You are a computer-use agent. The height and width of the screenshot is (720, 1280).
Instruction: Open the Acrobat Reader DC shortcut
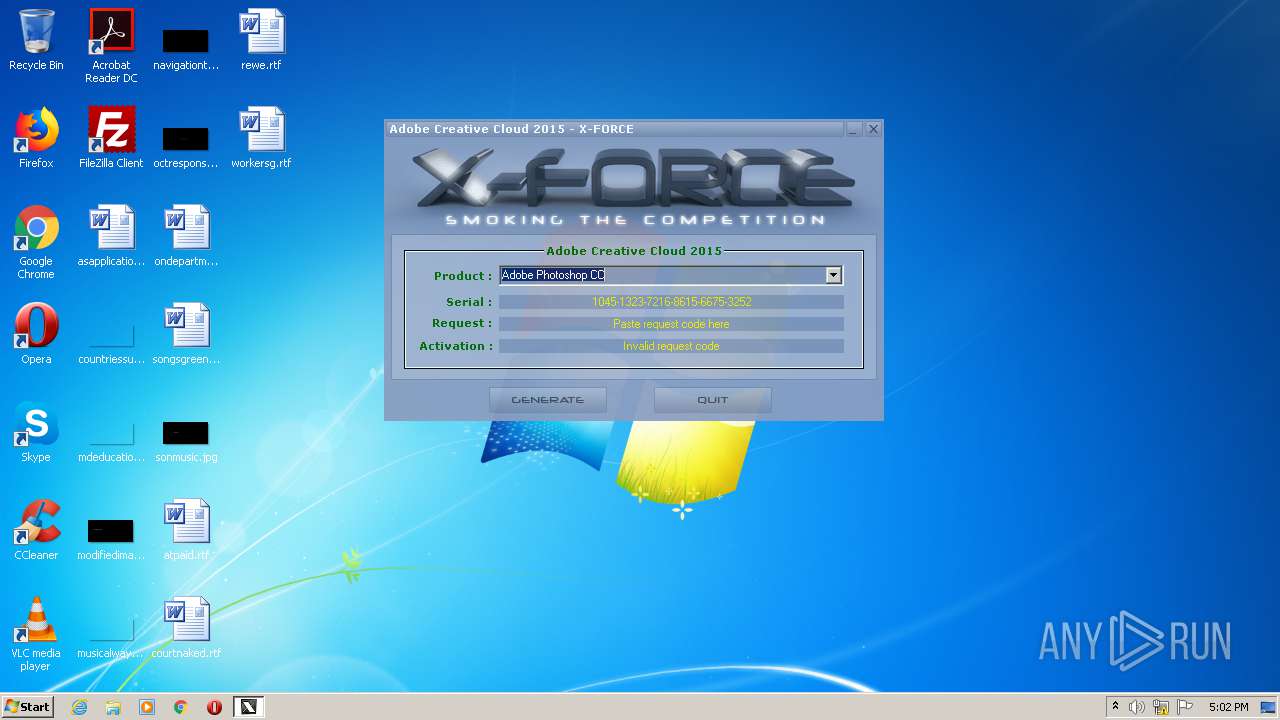coord(111,46)
